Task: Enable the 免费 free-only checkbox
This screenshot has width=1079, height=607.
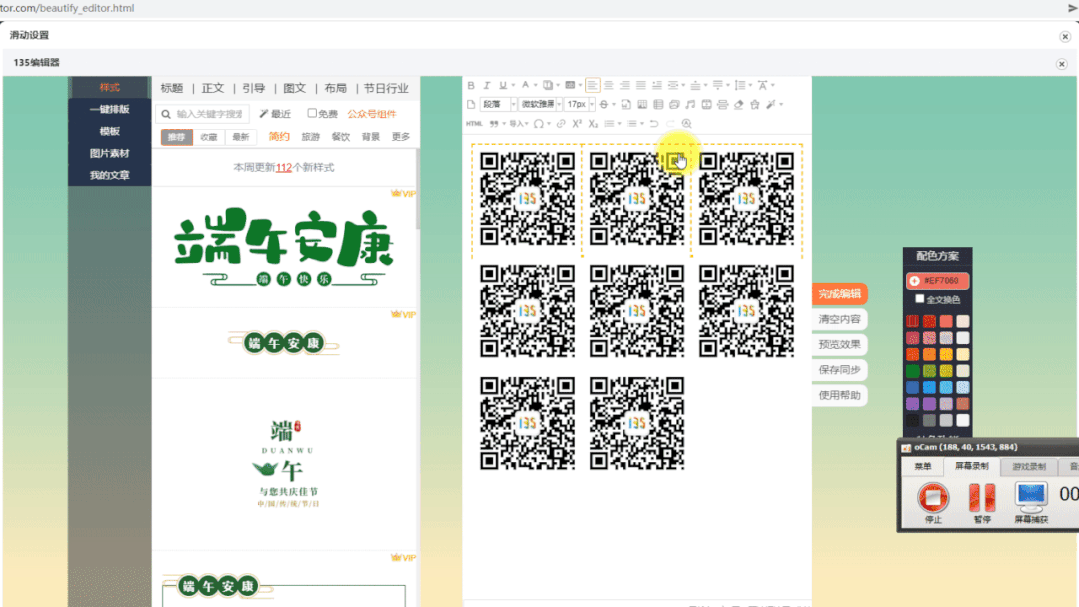Action: 312,113
